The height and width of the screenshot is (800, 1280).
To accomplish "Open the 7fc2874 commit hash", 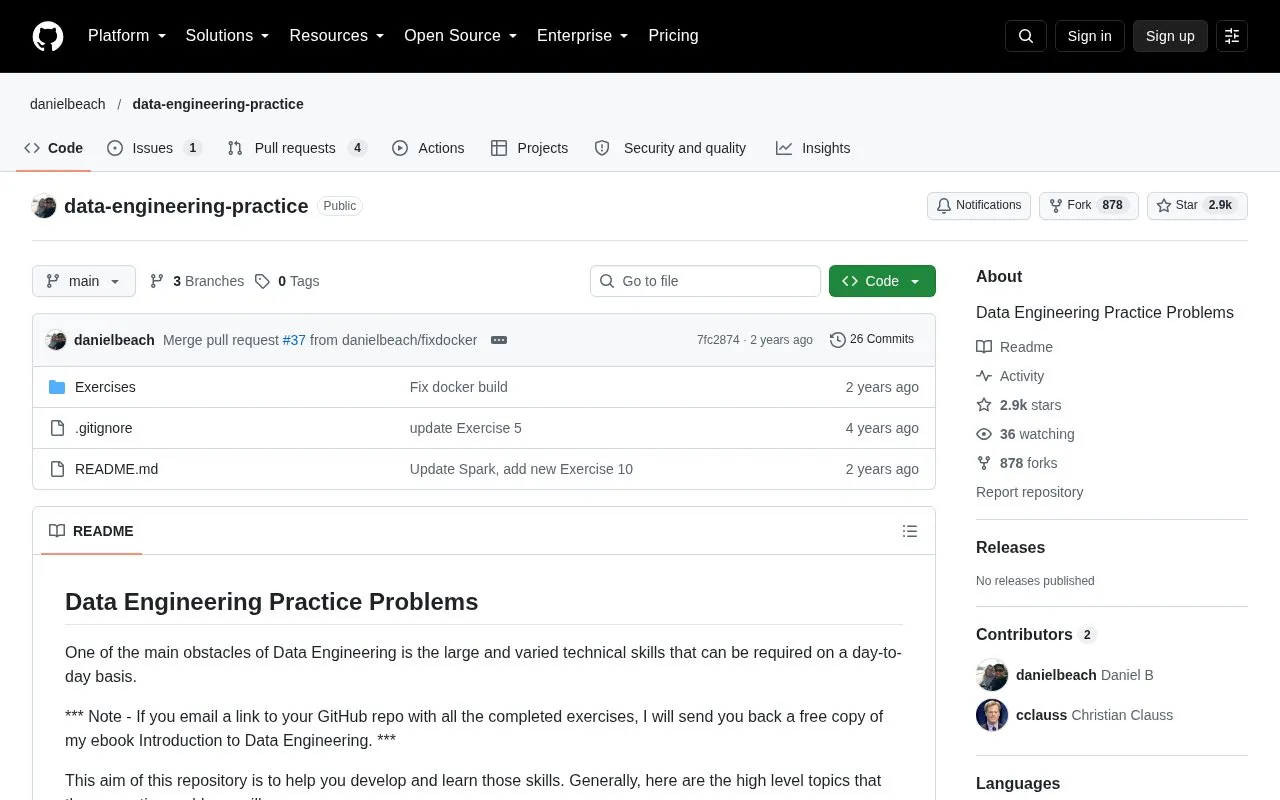I will pos(718,340).
